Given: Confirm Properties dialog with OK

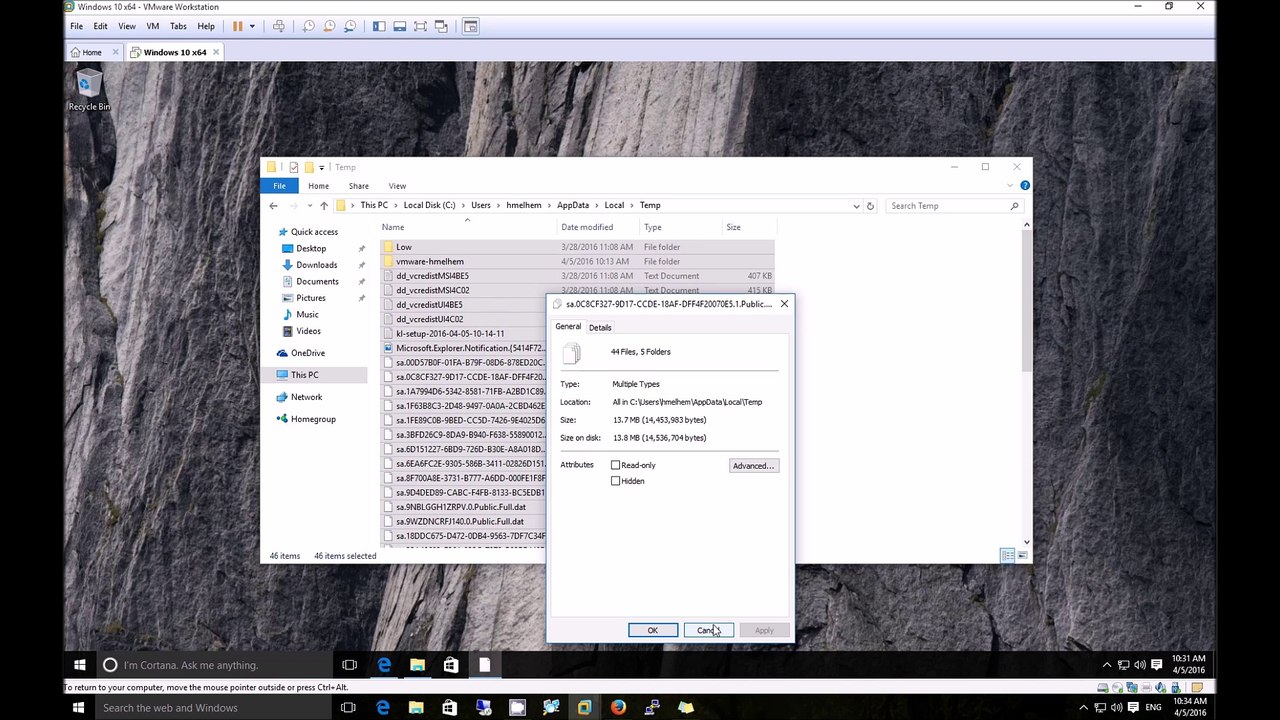Looking at the screenshot, I should pos(652,631).
